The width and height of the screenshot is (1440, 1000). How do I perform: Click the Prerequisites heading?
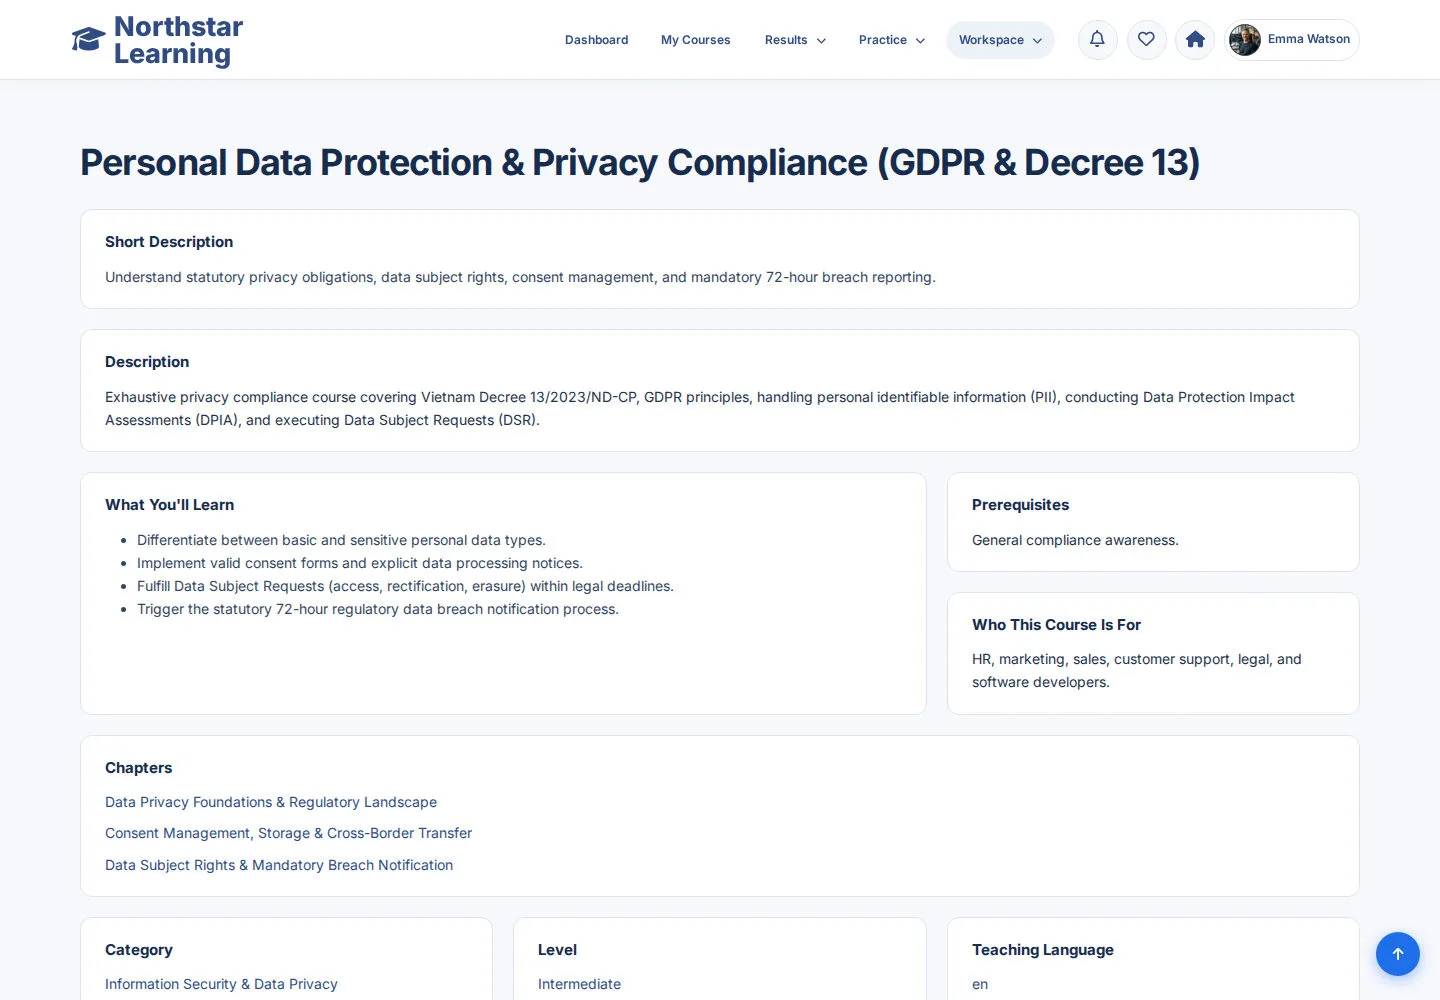pos(1020,505)
